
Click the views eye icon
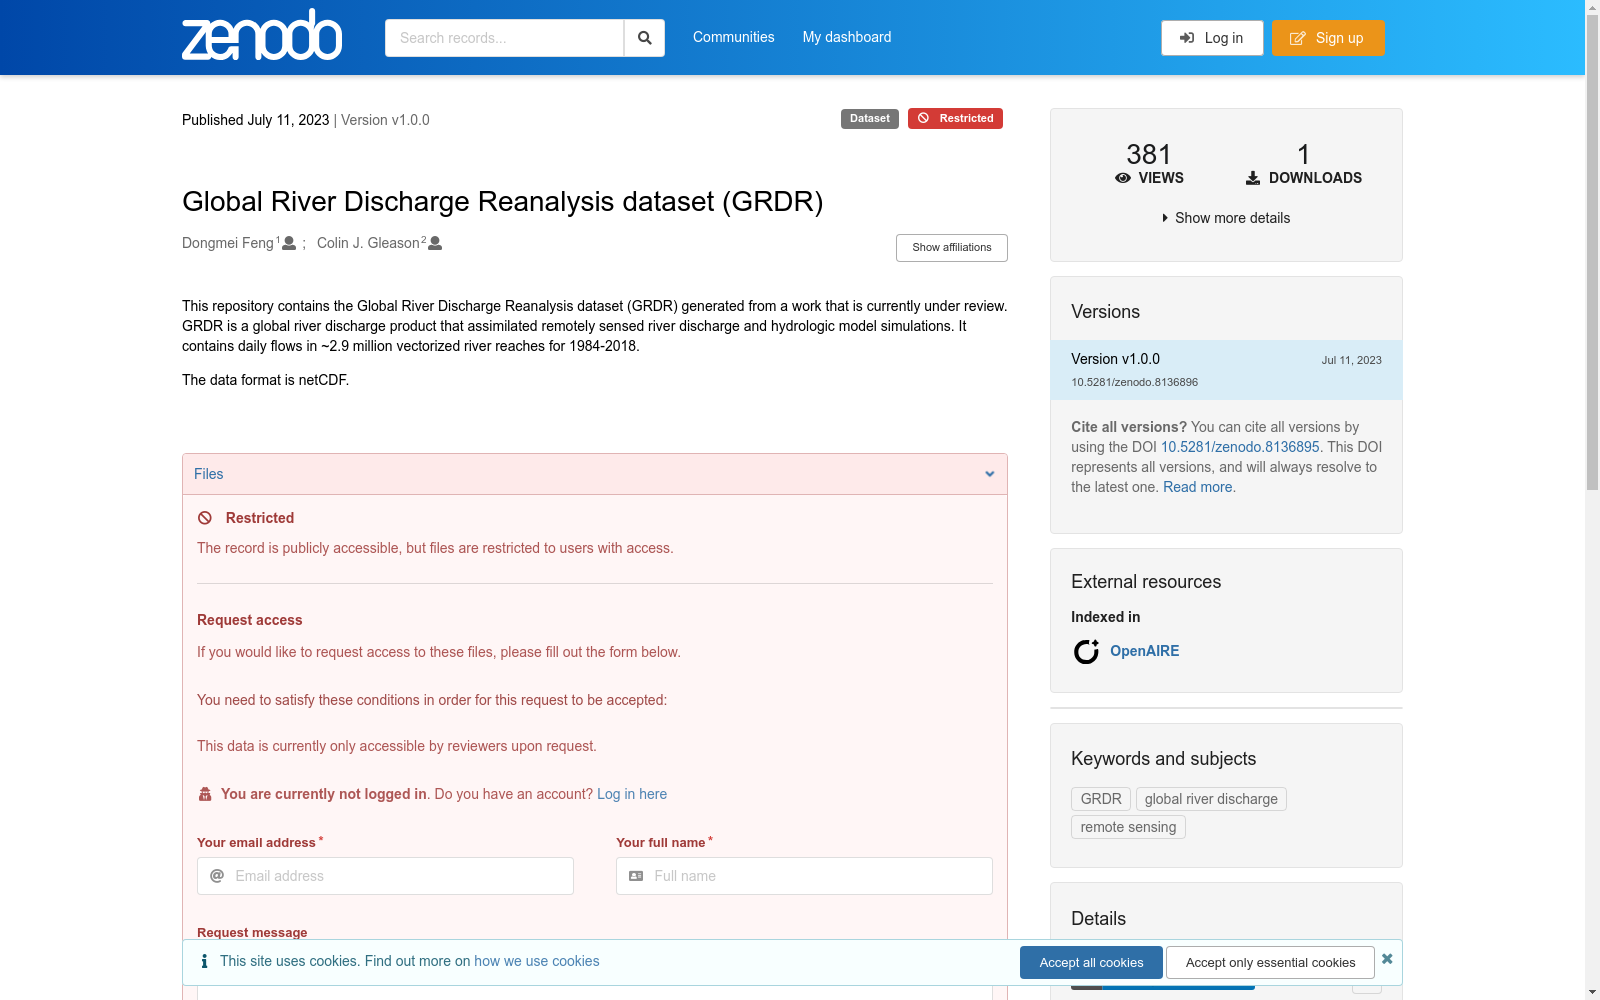tap(1123, 178)
